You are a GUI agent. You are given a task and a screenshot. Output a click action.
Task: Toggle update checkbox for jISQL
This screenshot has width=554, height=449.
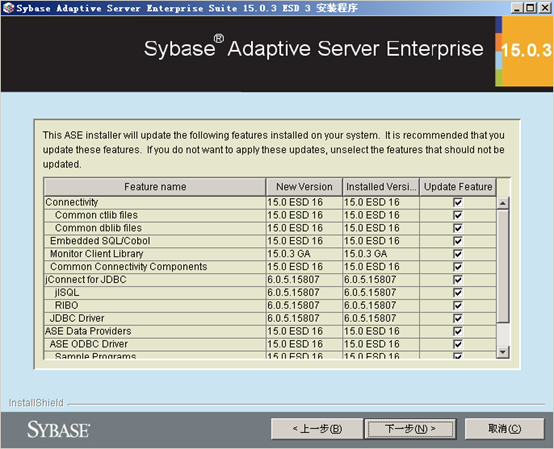(458, 293)
